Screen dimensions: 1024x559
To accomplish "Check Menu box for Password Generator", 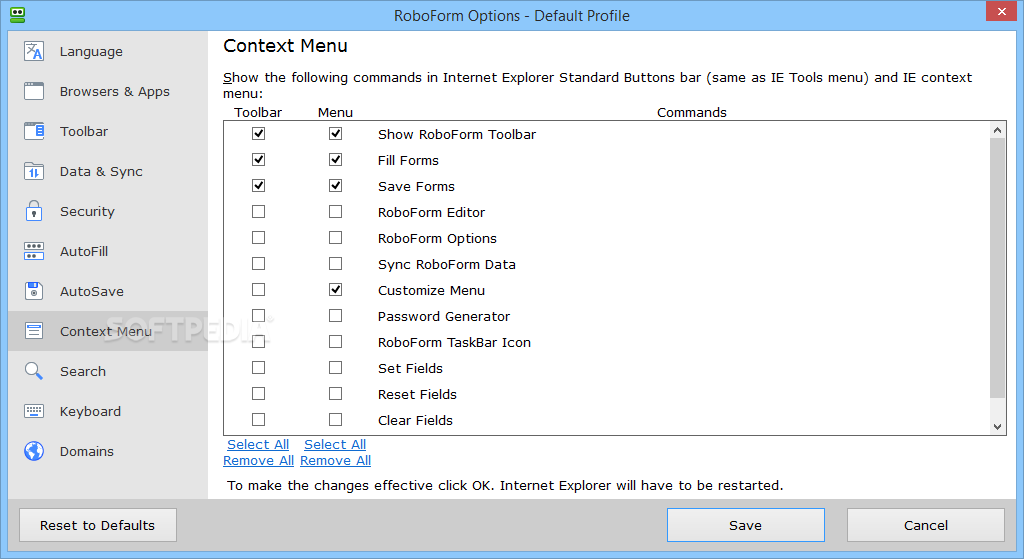I will [x=335, y=315].
